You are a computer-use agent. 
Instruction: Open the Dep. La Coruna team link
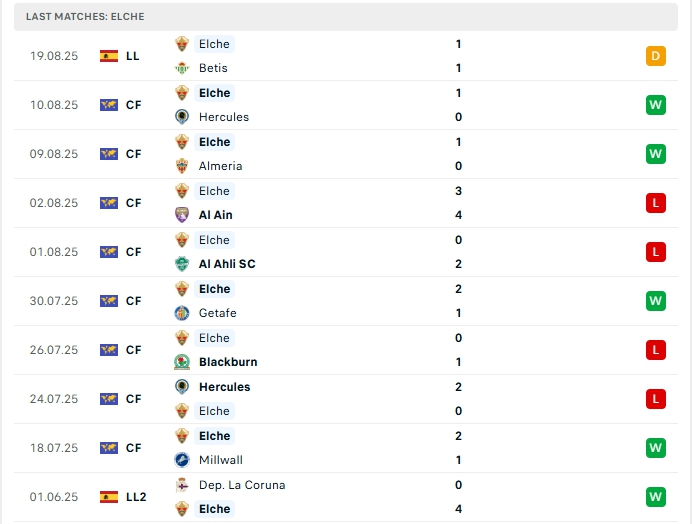(x=242, y=485)
